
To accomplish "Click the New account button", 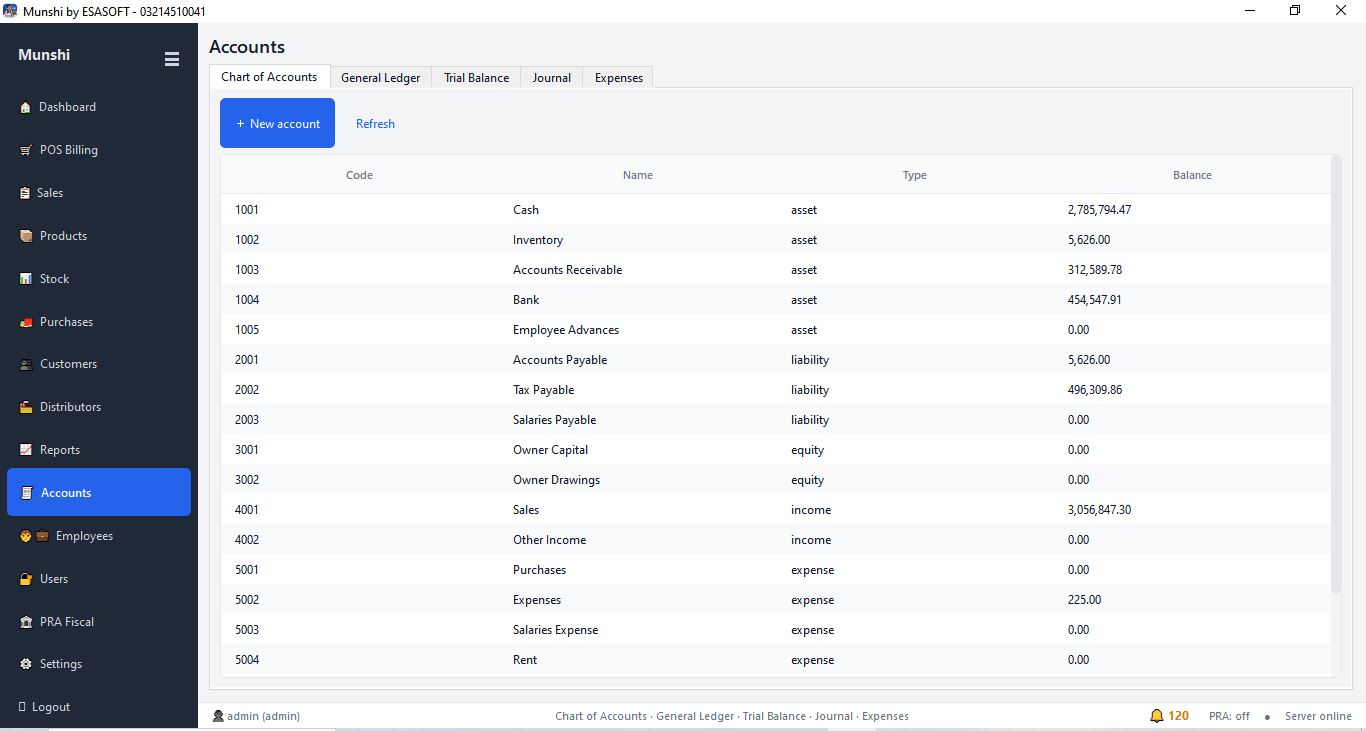I will (277, 123).
